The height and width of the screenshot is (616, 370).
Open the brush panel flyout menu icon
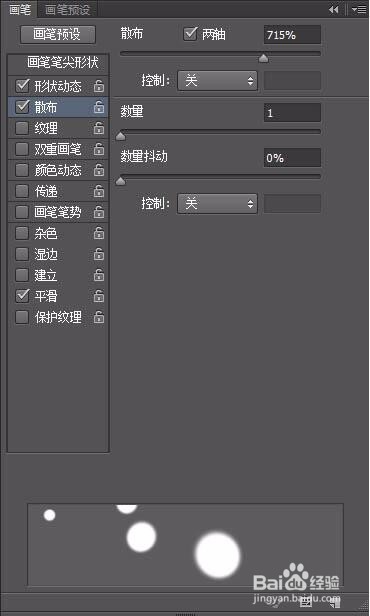(x=359, y=9)
